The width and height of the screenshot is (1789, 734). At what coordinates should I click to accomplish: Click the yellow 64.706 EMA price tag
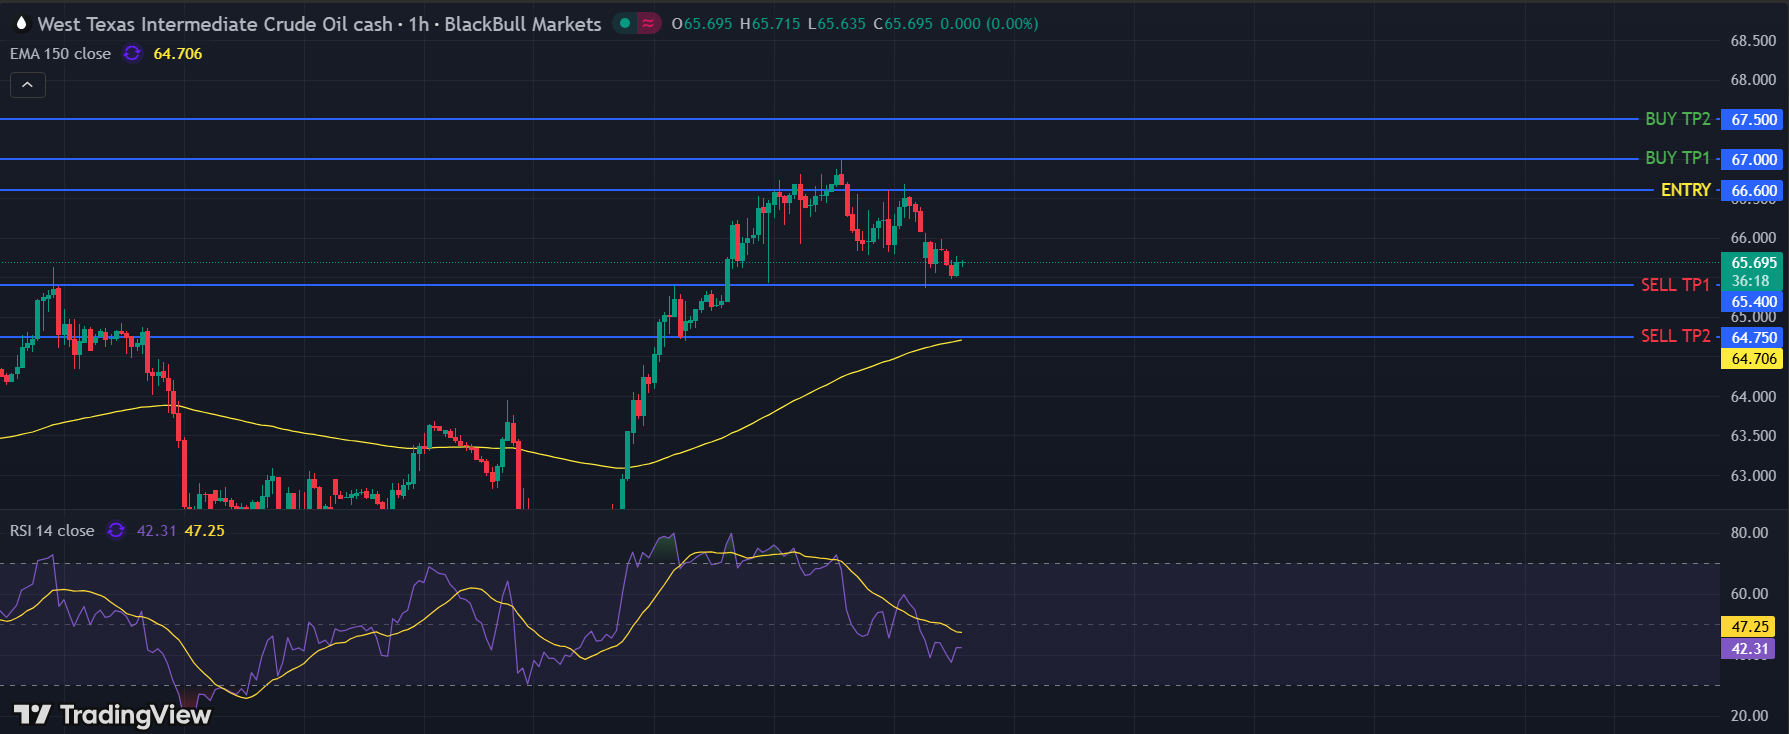[x=1754, y=359]
